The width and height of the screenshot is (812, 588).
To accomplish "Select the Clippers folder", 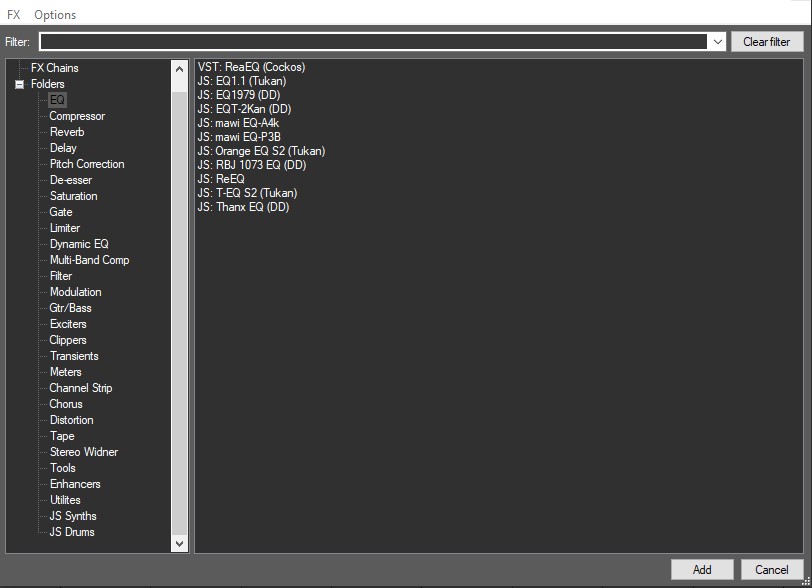I will coord(67,340).
